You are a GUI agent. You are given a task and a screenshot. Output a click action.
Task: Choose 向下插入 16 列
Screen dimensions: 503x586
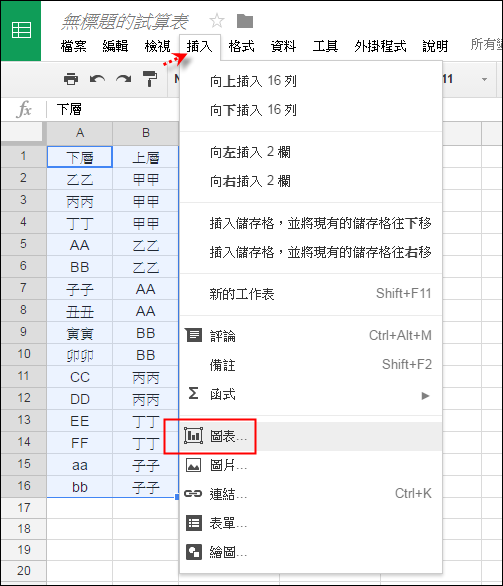click(311, 110)
